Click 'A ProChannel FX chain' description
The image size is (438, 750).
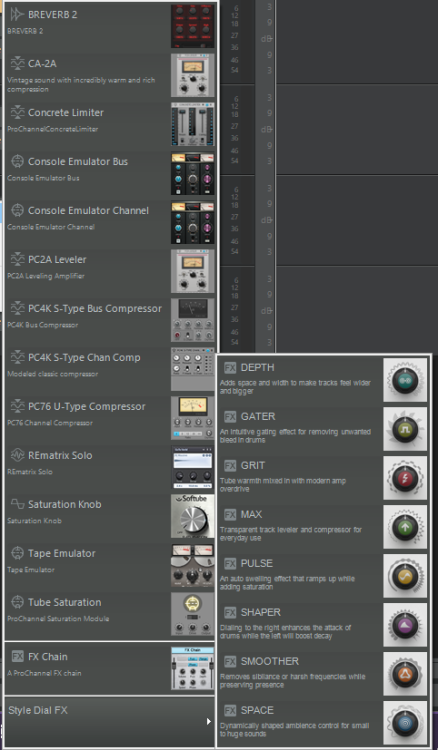coord(44,673)
